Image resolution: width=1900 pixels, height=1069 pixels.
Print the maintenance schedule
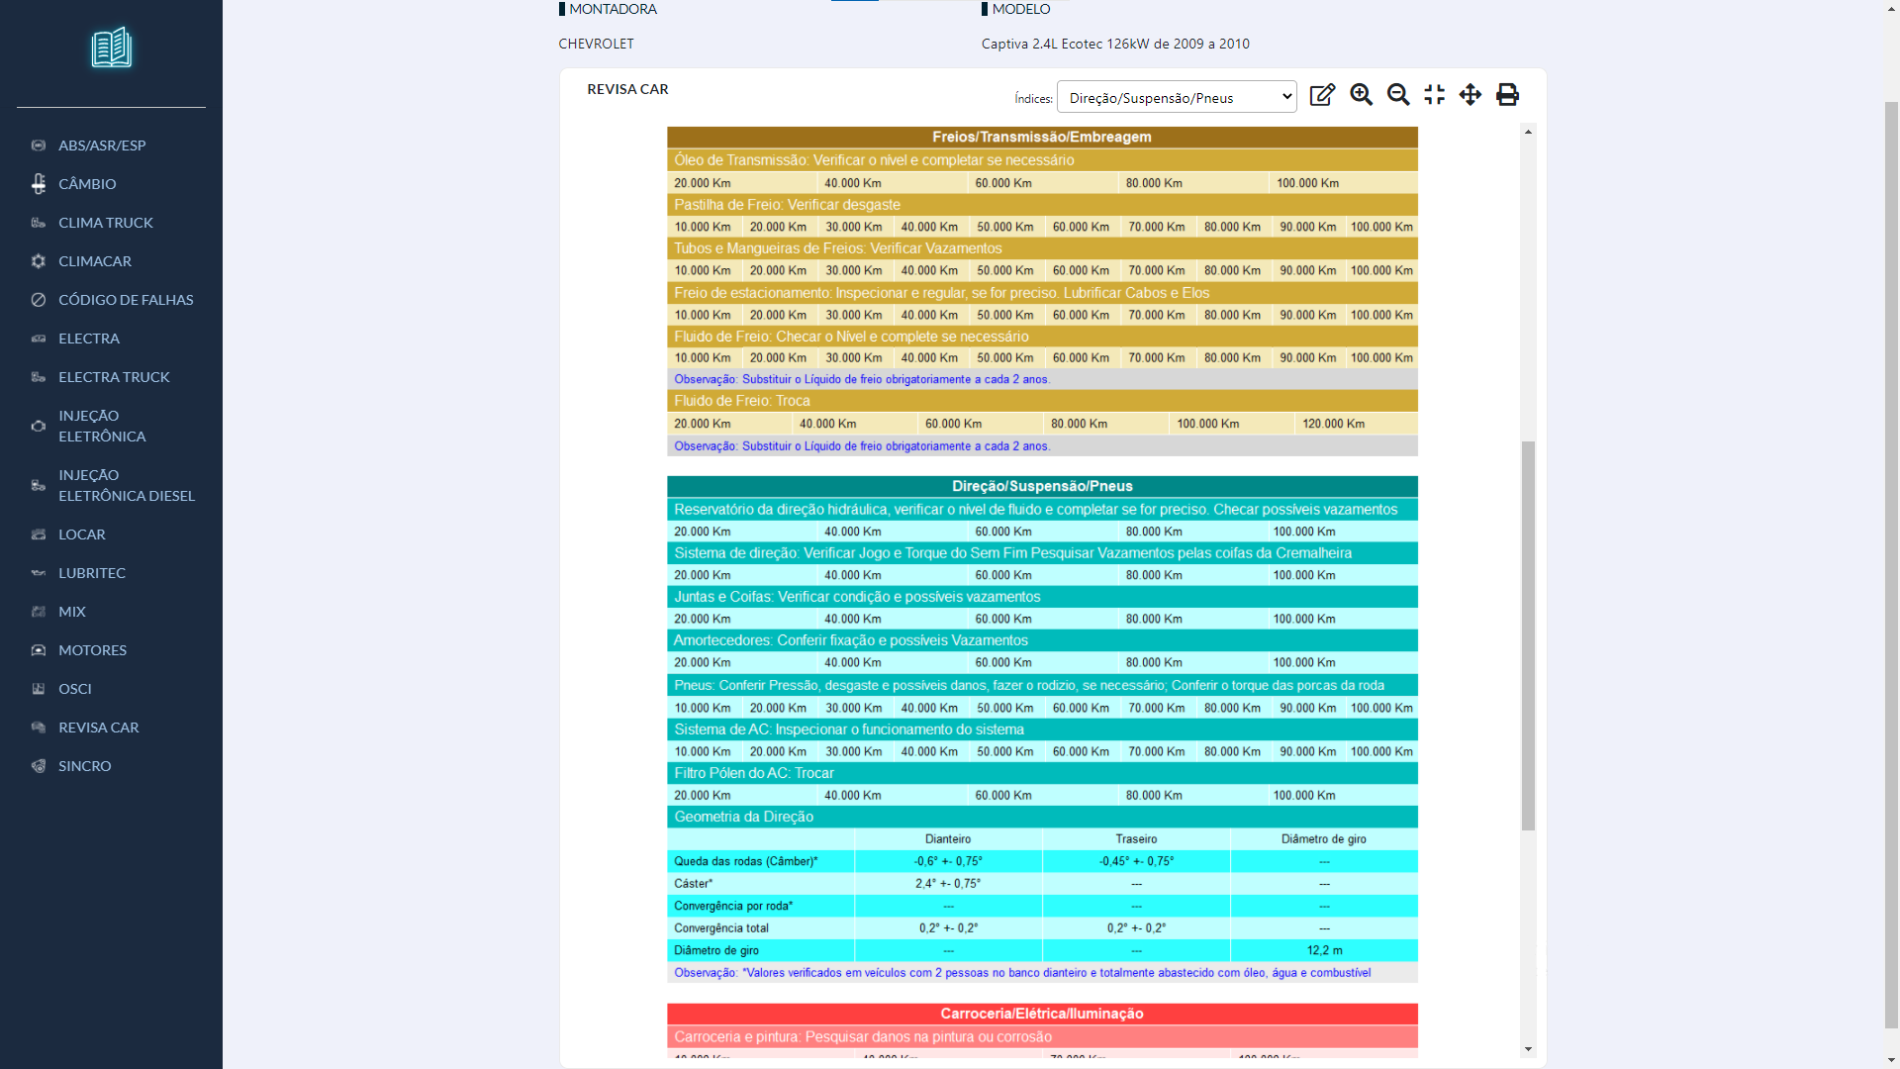pyautogui.click(x=1507, y=95)
